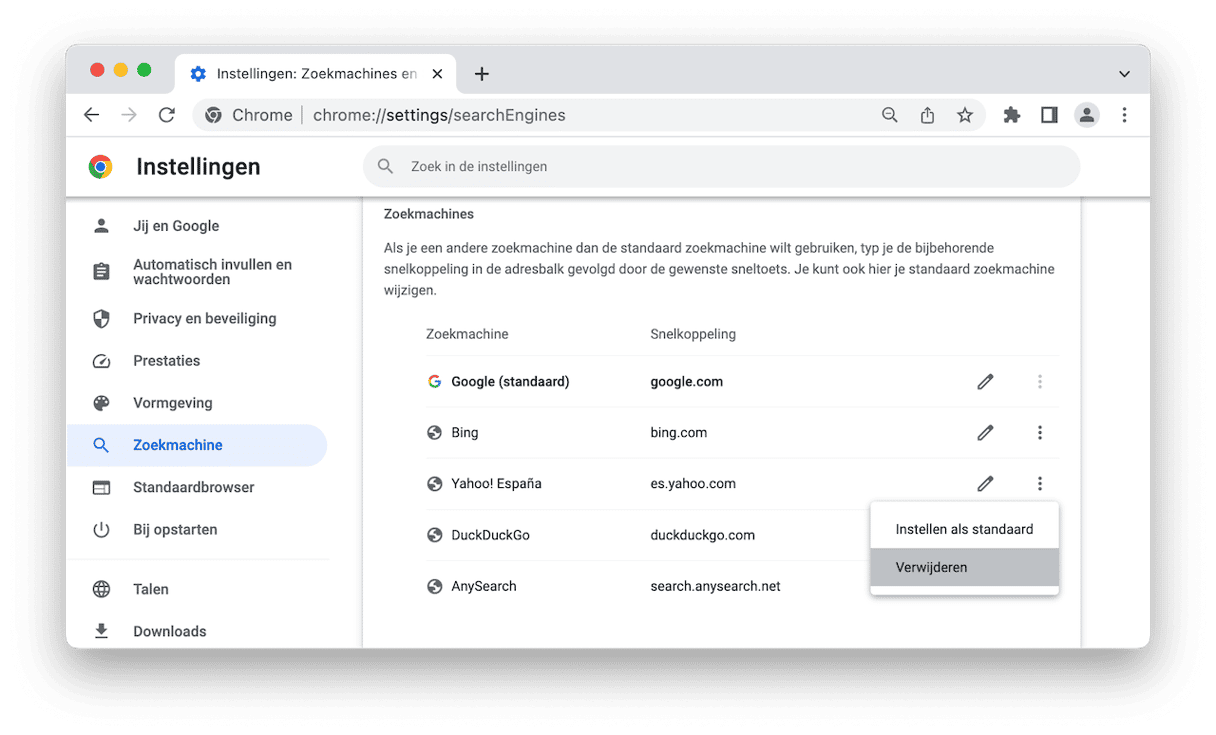
Task: Open more actions for Yahoo! España
Action: click(x=1040, y=484)
